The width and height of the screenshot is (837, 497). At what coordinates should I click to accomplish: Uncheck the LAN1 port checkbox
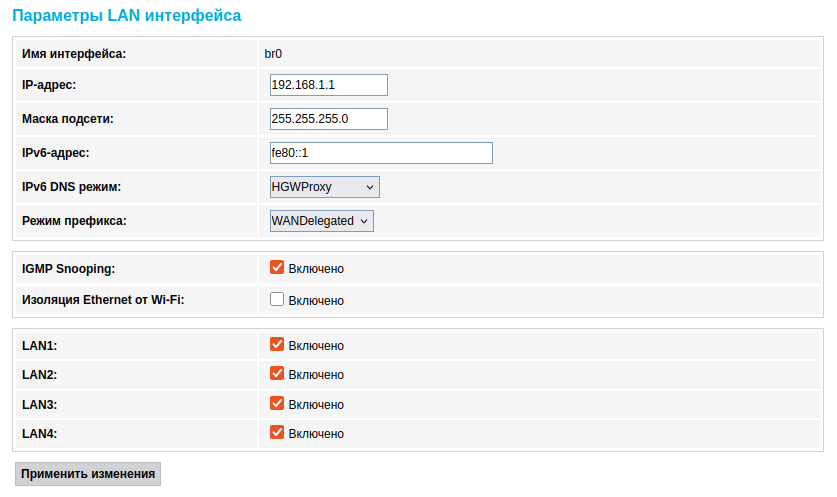coord(277,345)
